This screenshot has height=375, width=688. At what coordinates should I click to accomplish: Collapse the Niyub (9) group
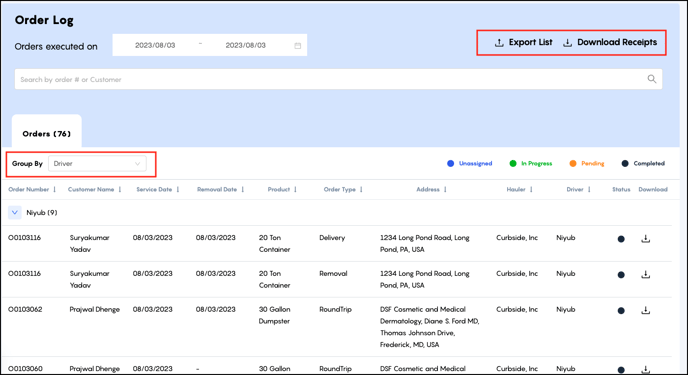coord(14,213)
